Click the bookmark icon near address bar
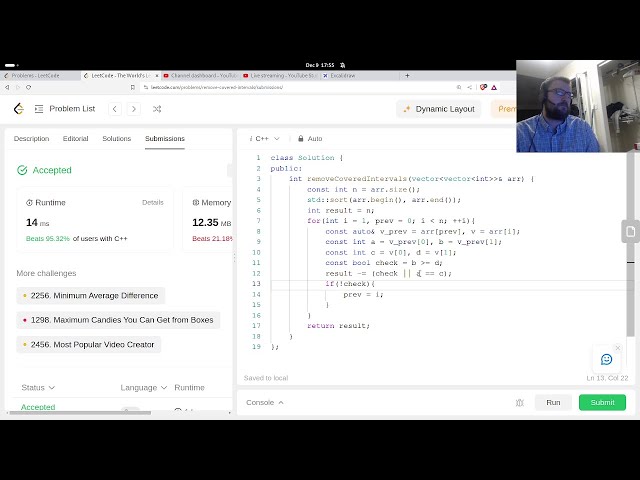Screen dimensions: 640x480 133,87
